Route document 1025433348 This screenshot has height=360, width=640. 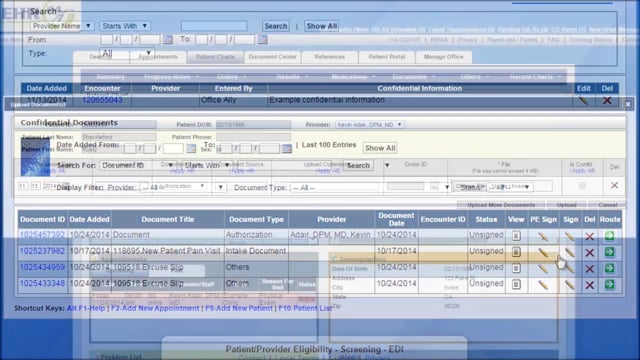pyautogui.click(x=609, y=284)
